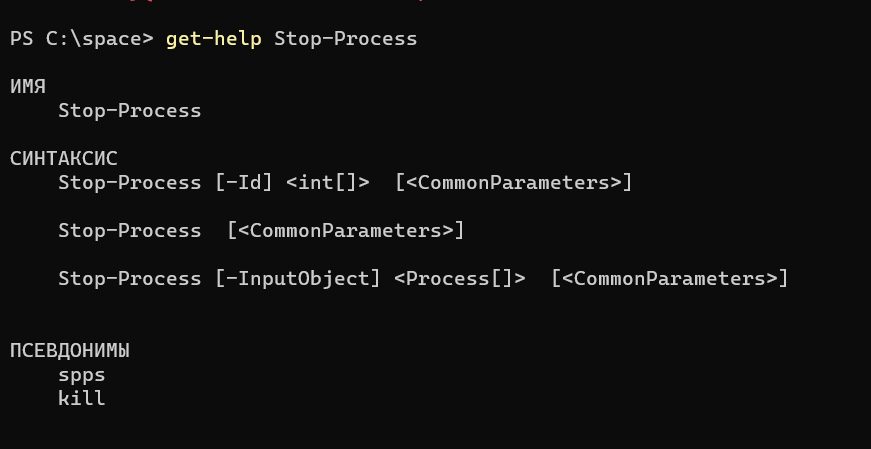871x449 pixels.
Task: Click the get-help command text
Action: point(213,39)
